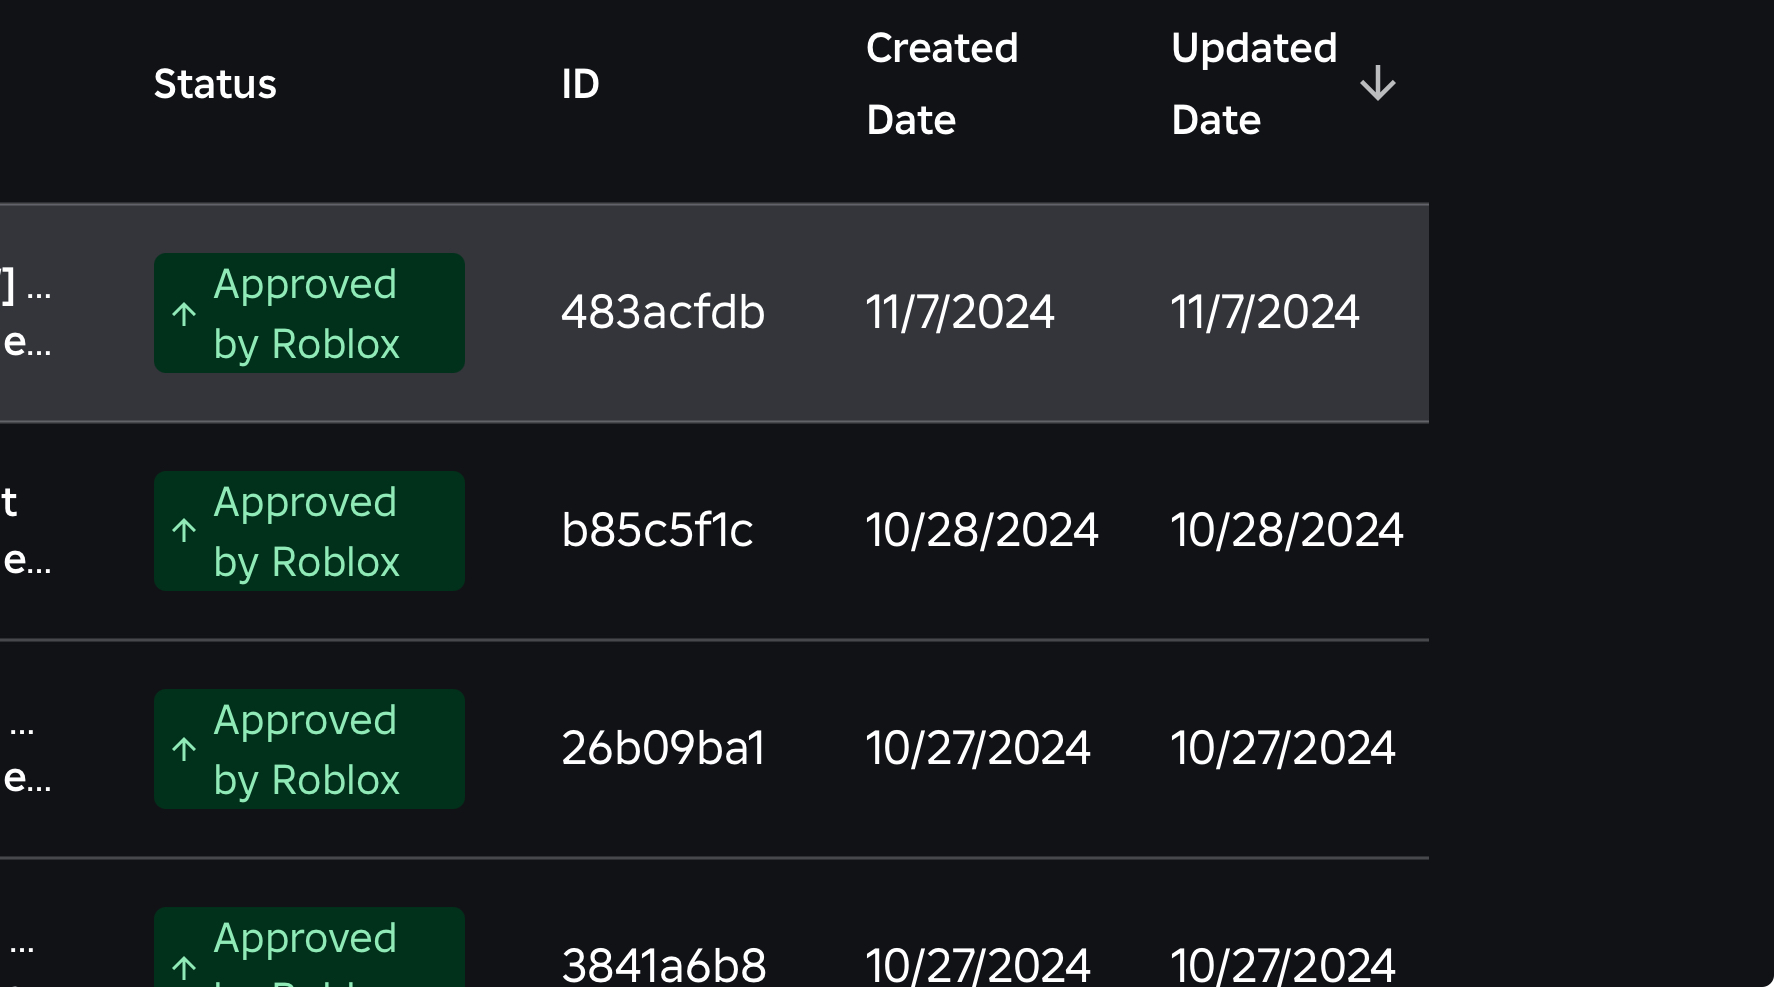Select the ID b85c5f1c cell

pos(657,530)
